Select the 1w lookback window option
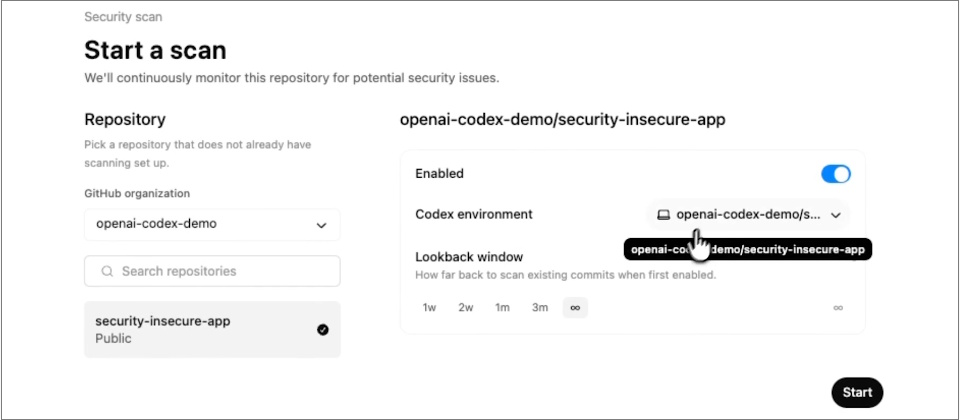Viewport: 960px width, 420px height. click(x=429, y=308)
